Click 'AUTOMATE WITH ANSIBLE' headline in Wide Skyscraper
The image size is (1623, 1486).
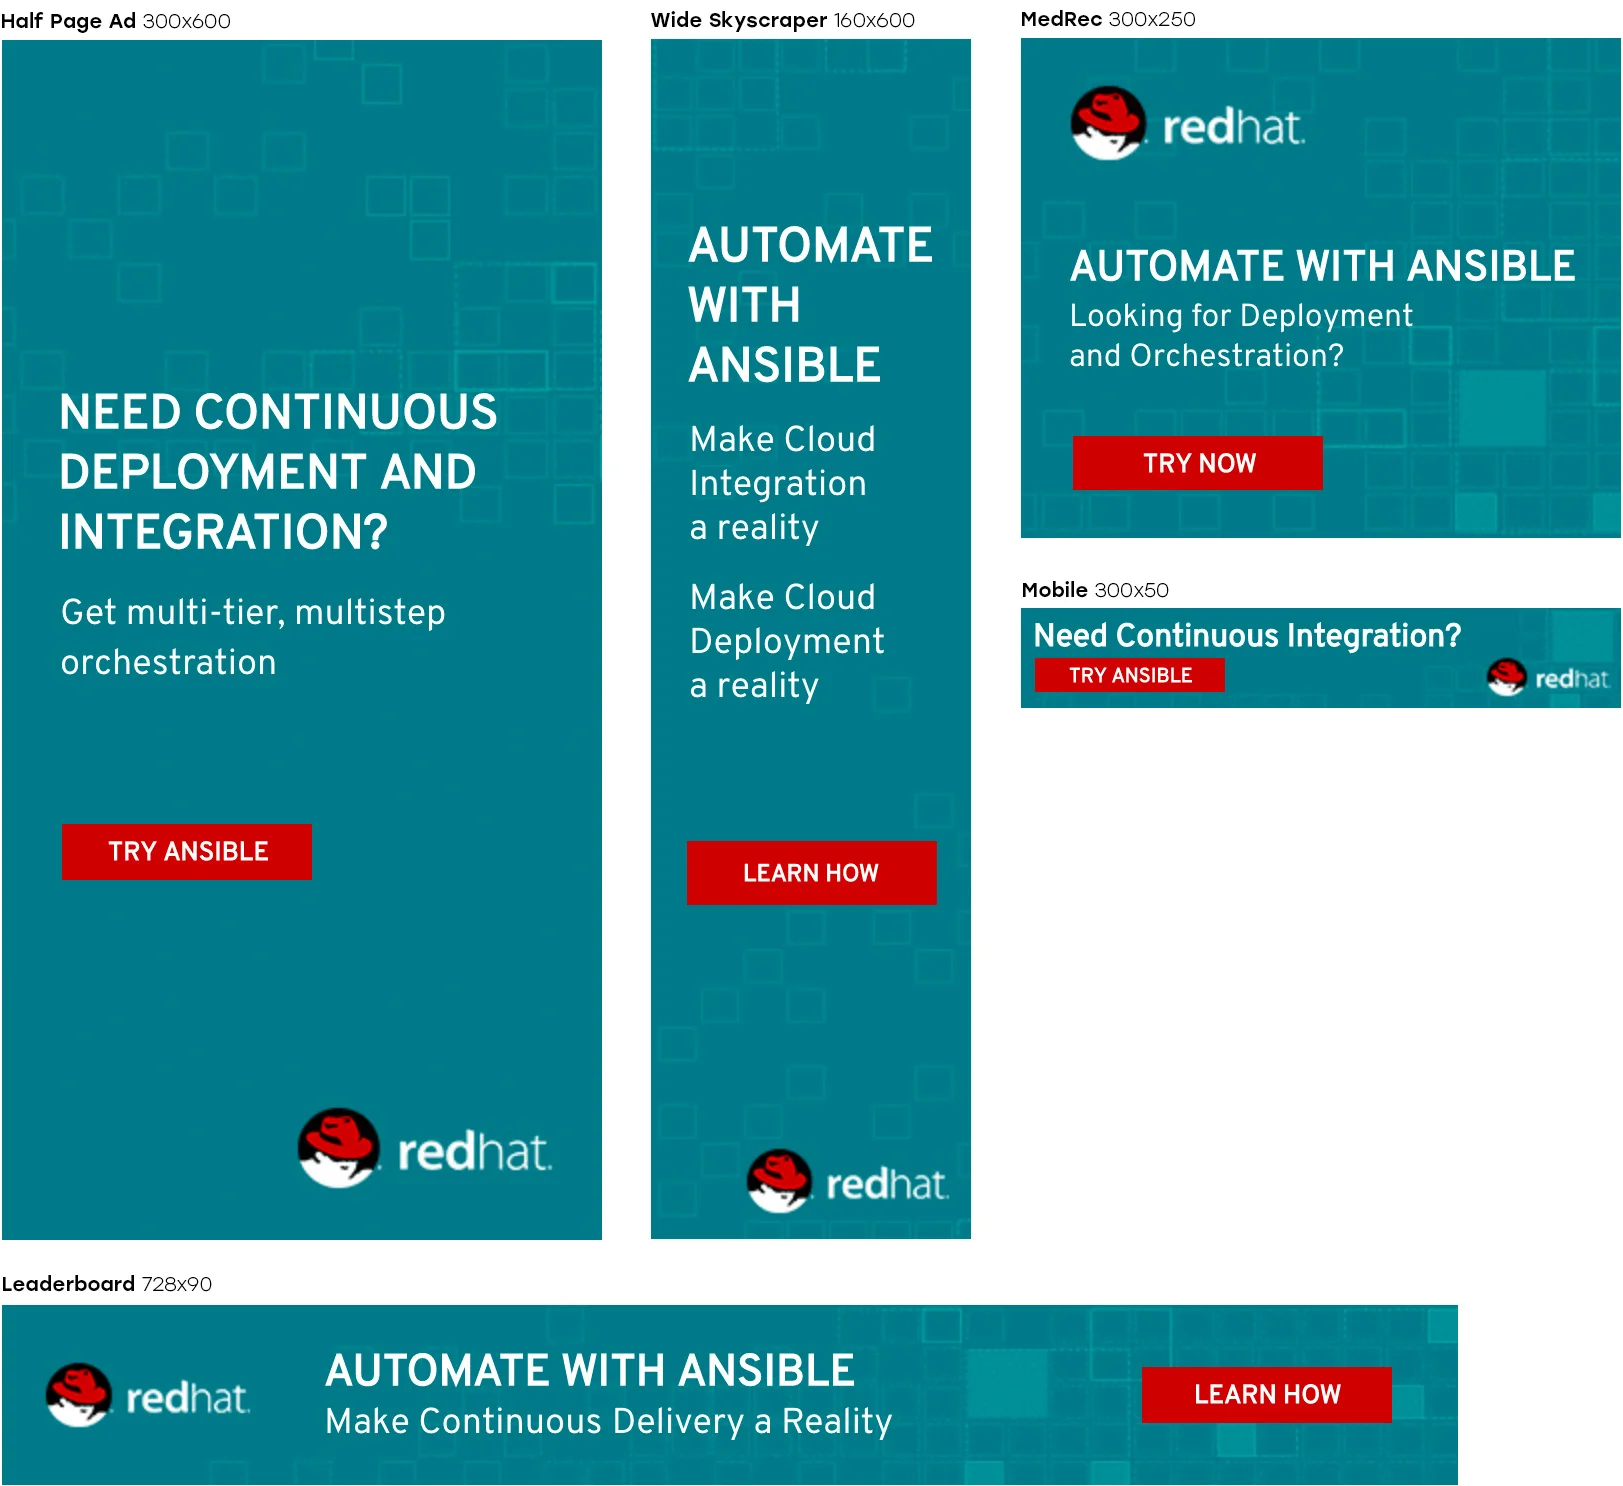point(810,305)
